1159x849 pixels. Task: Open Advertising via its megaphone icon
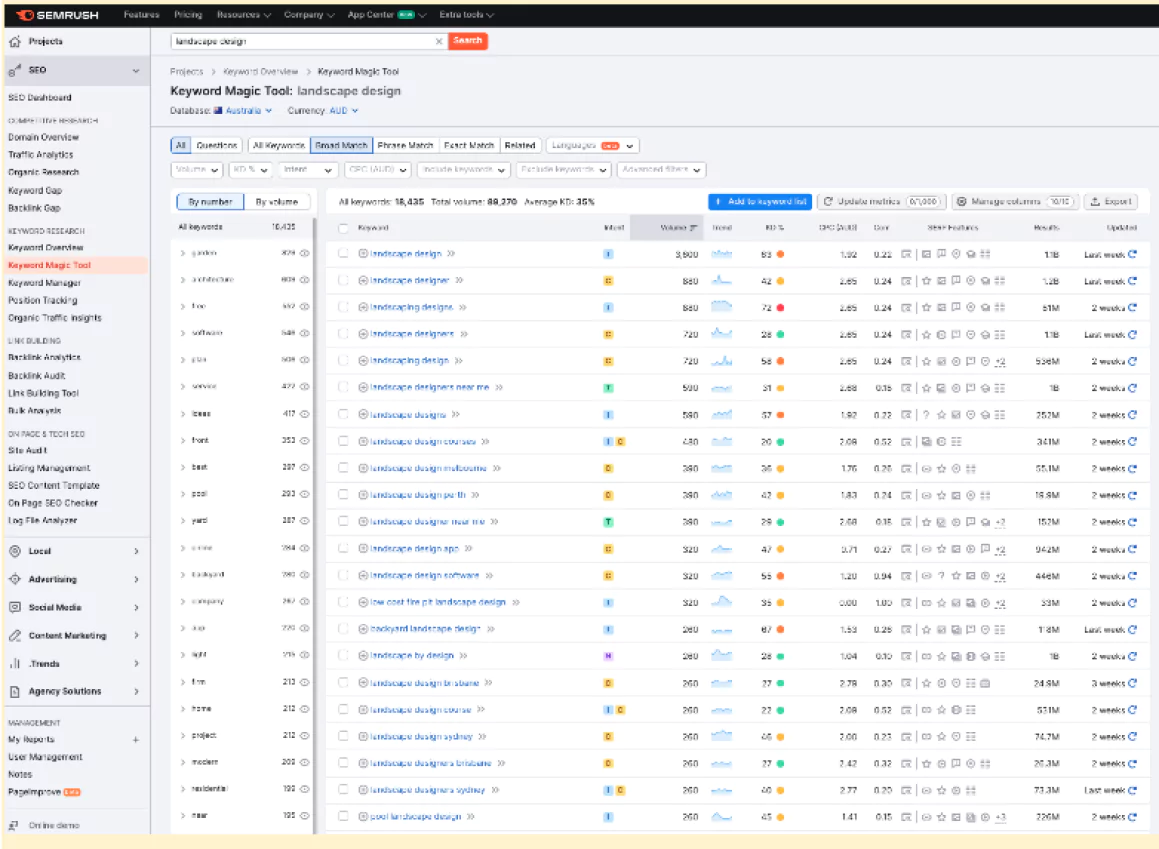15,579
